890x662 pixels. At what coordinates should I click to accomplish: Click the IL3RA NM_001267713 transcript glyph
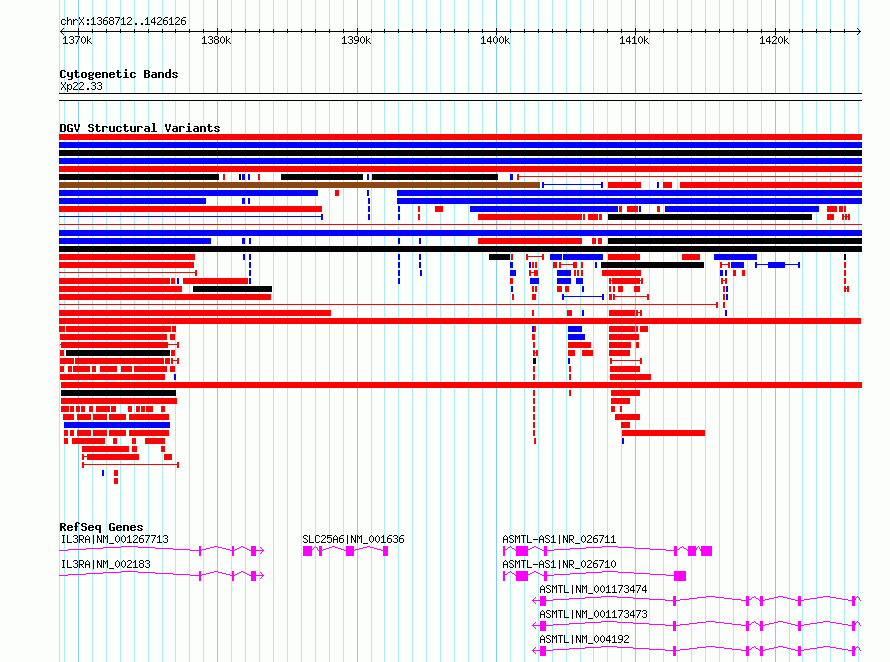162,551
